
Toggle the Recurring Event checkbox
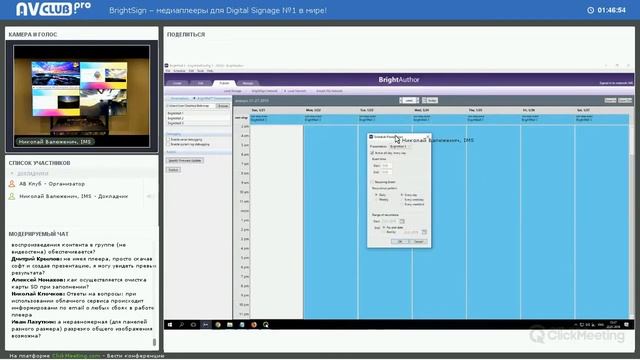point(372,182)
